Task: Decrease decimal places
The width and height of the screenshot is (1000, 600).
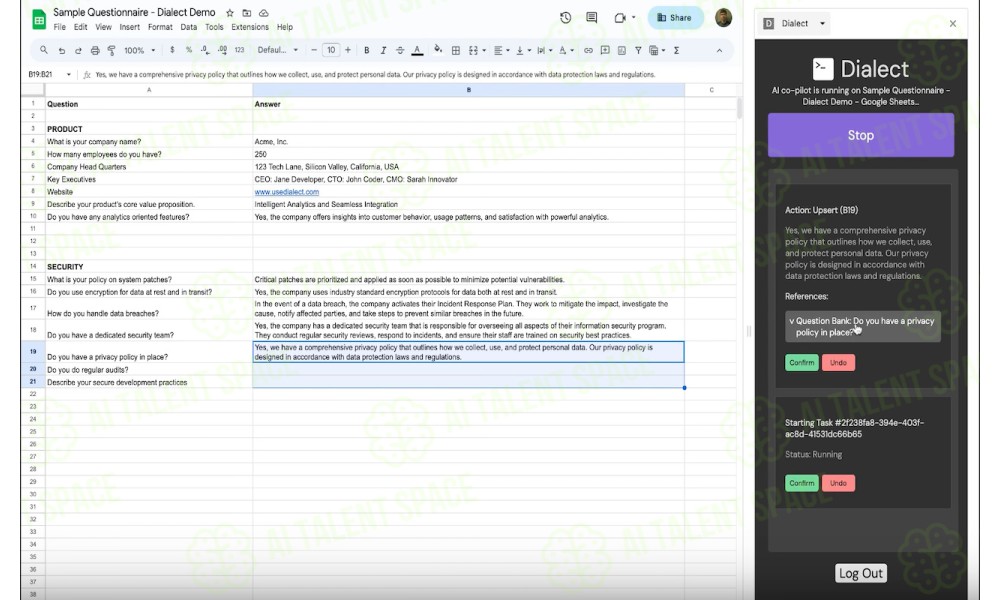Action: pos(205,50)
